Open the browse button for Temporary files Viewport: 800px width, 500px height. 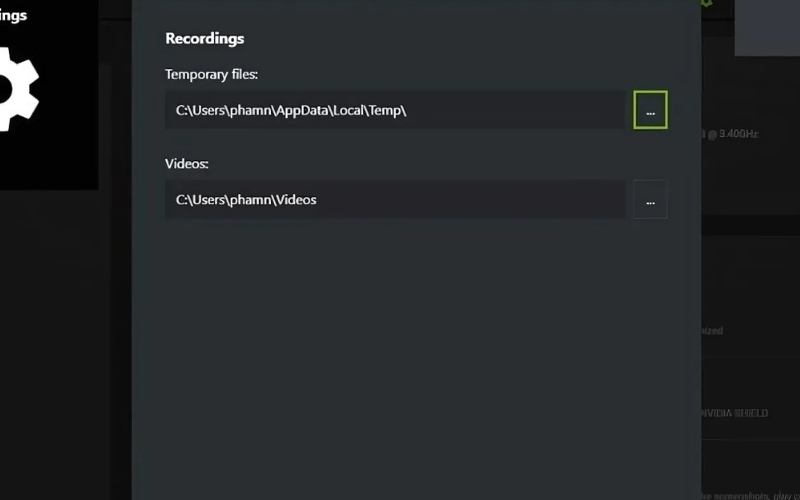pos(650,110)
